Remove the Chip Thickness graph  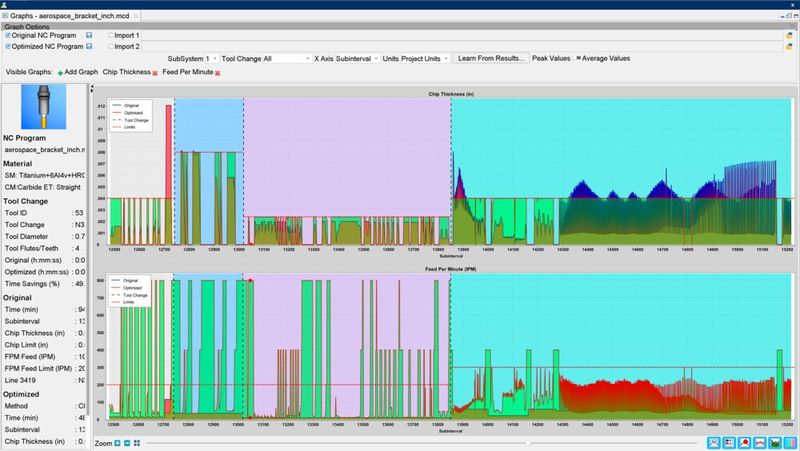tap(155, 73)
